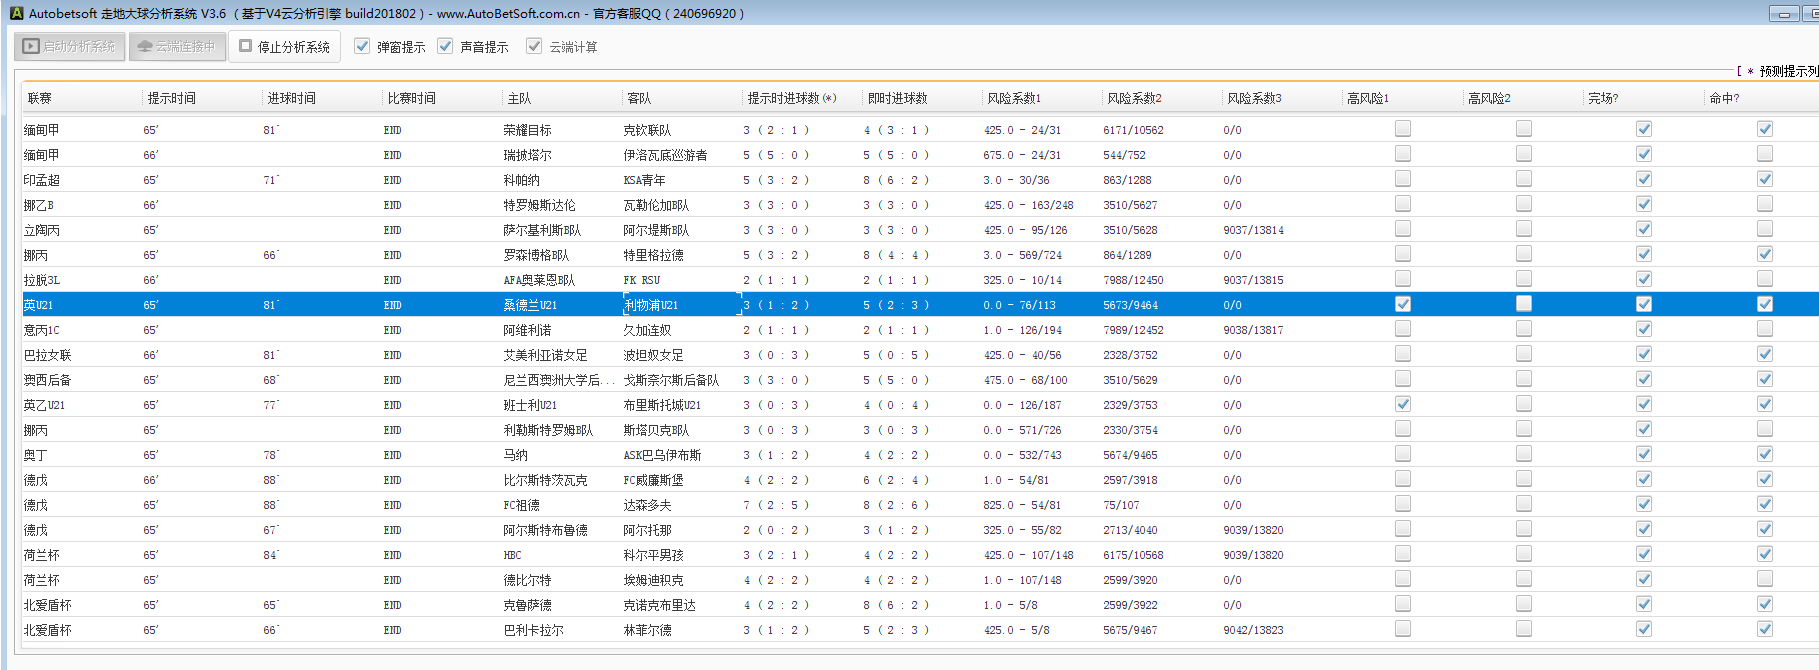Tick 命中? checkbox for 瑞披塔尔 row
Viewport: 1819px width, 670px height.
1764,154
